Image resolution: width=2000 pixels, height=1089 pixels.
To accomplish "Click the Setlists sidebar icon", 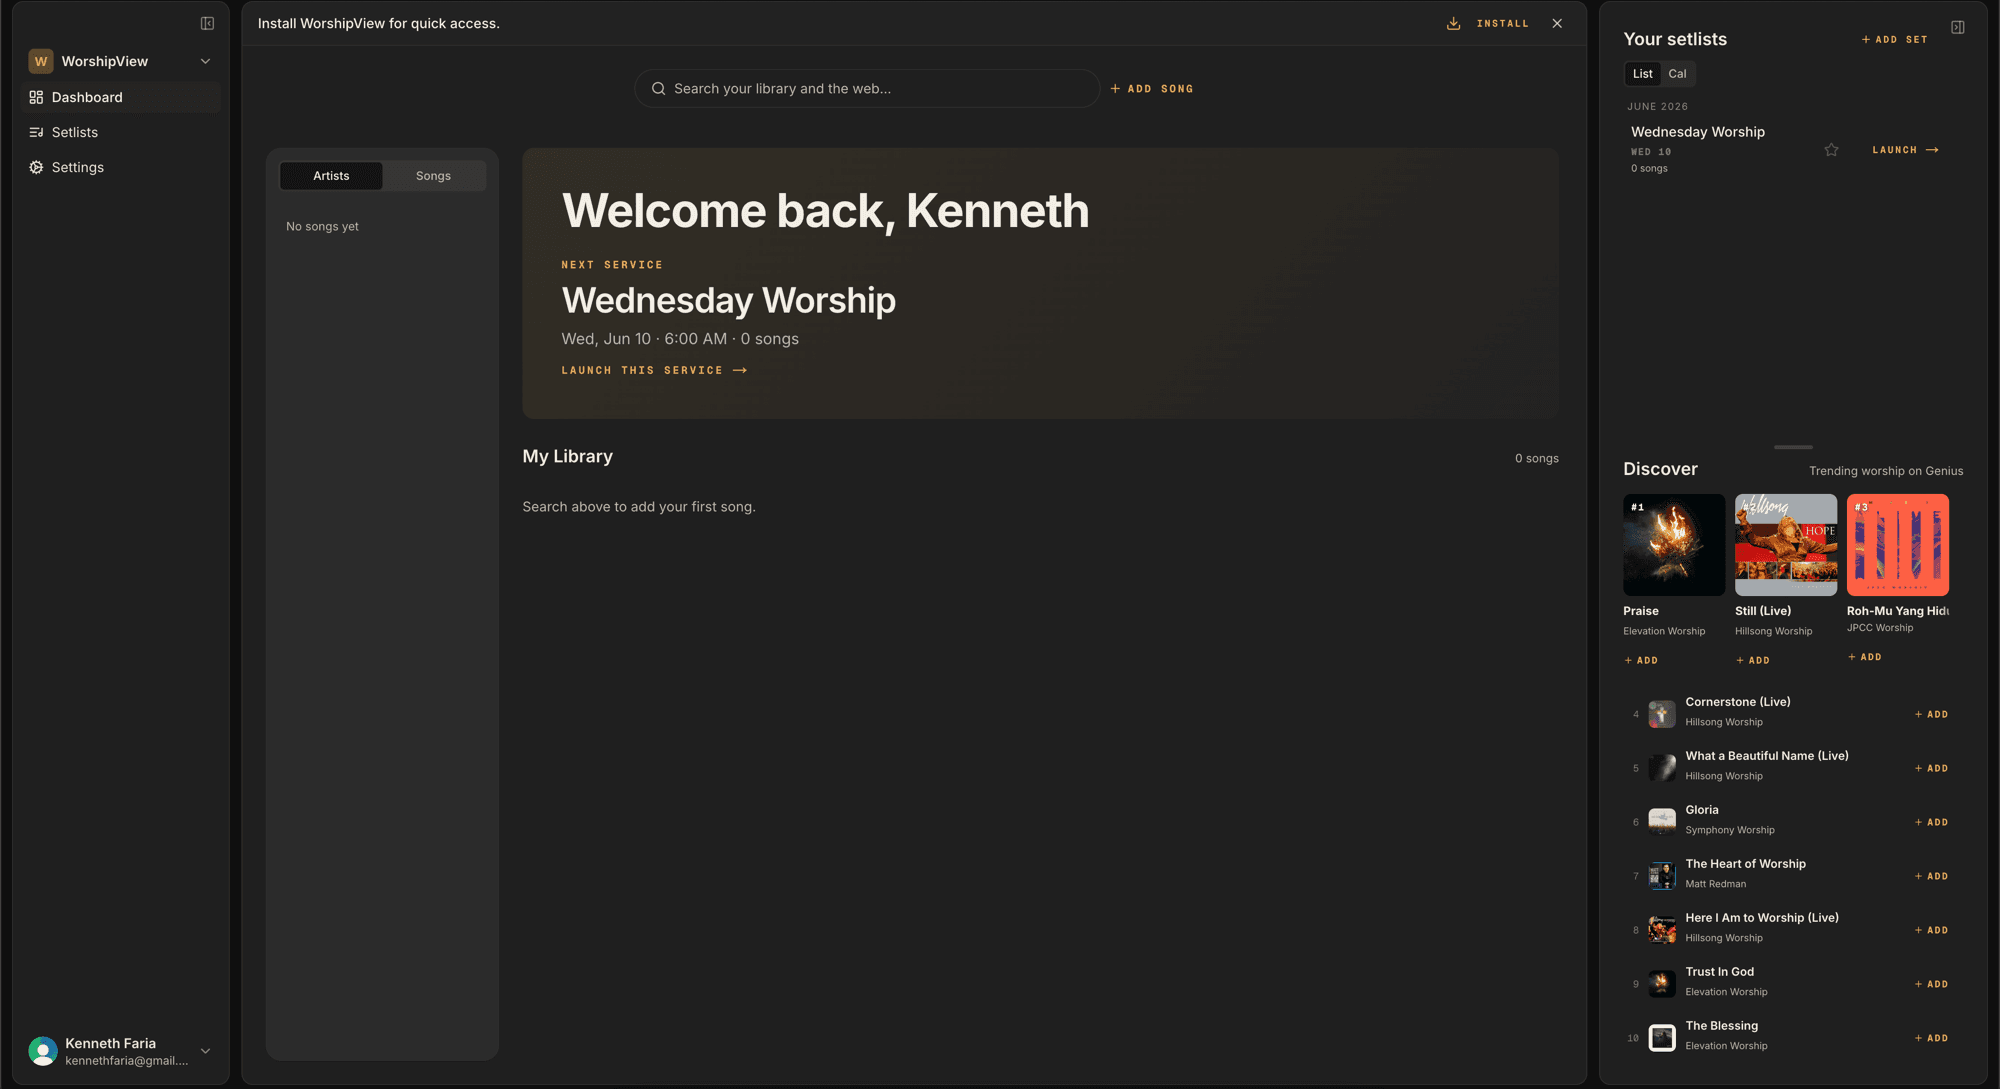I will pyautogui.click(x=36, y=132).
